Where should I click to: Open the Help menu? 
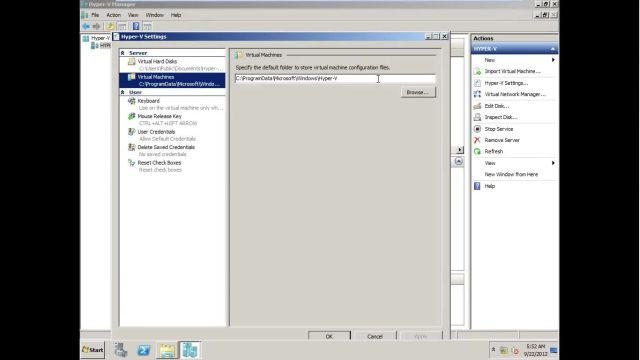[176, 15]
